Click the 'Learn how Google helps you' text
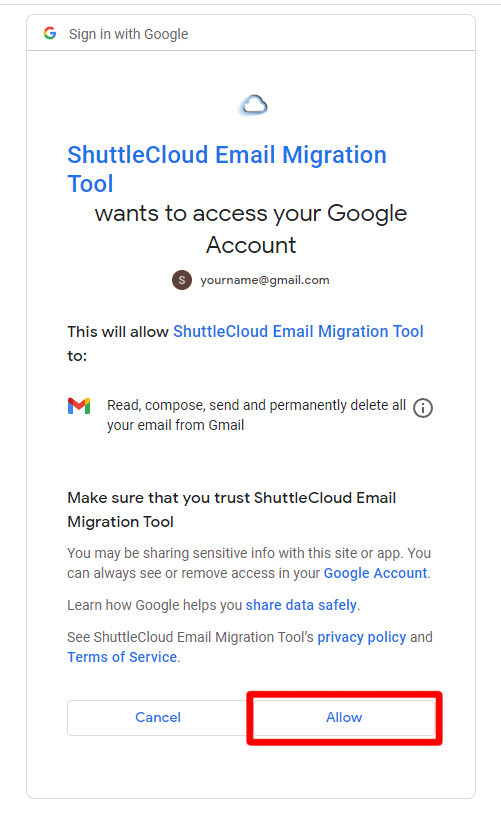Screen dimensions: 501x818 (154, 605)
